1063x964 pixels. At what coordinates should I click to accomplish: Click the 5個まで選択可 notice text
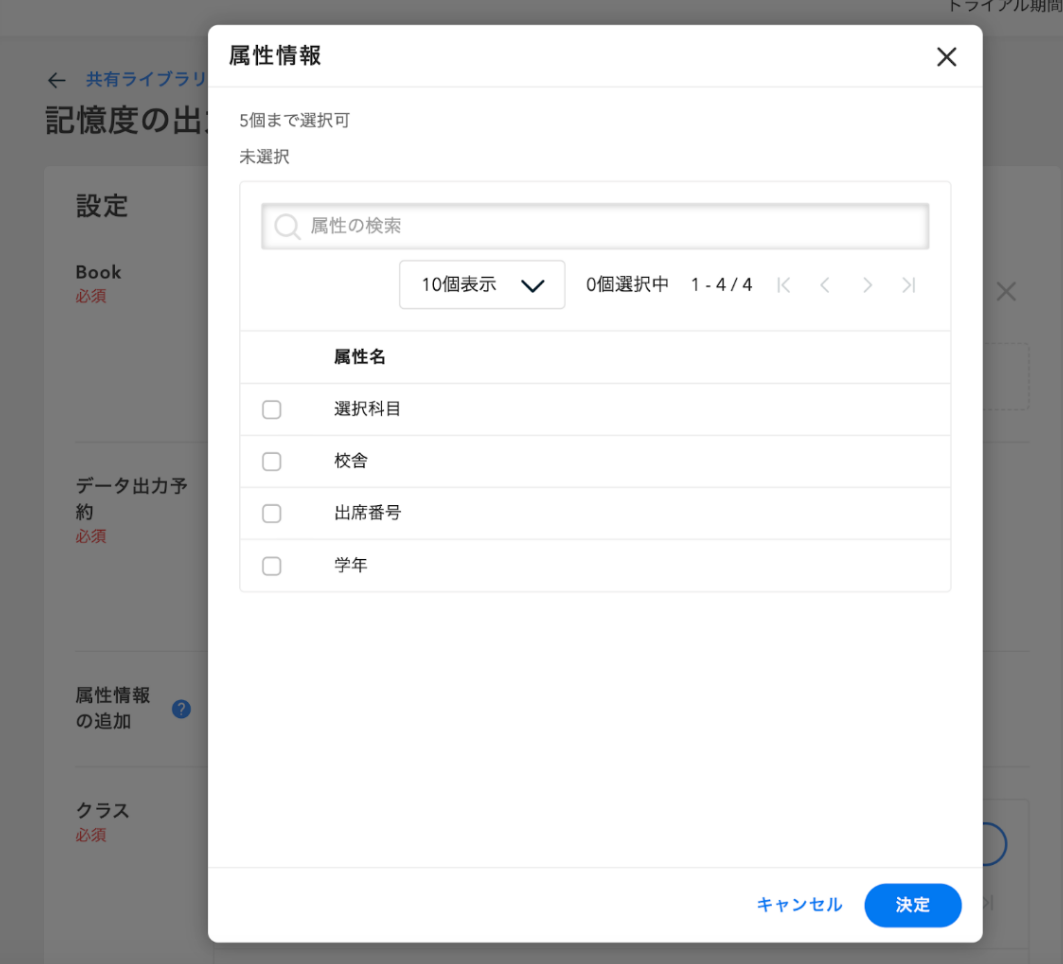click(294, 121)
